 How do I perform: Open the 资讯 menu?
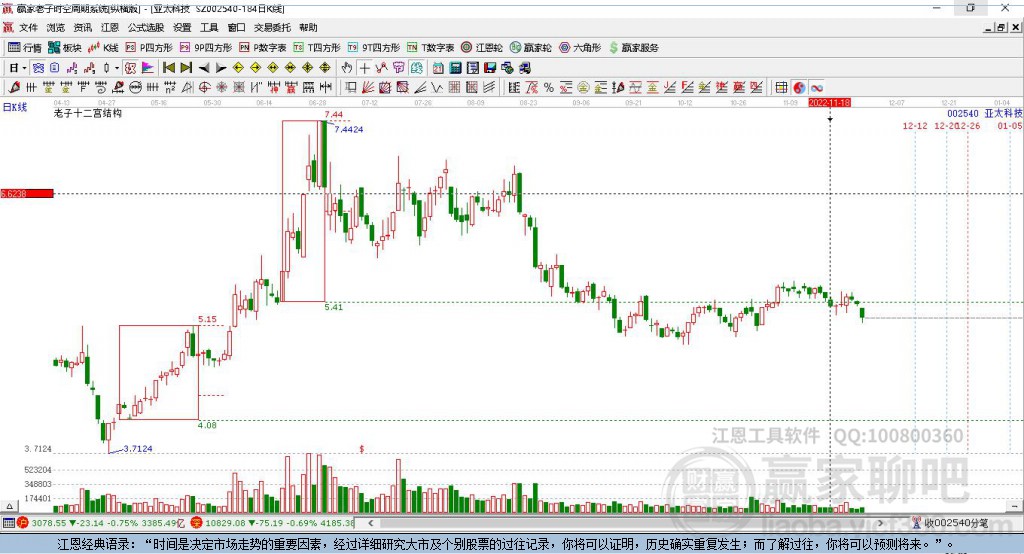coord(83,27)
